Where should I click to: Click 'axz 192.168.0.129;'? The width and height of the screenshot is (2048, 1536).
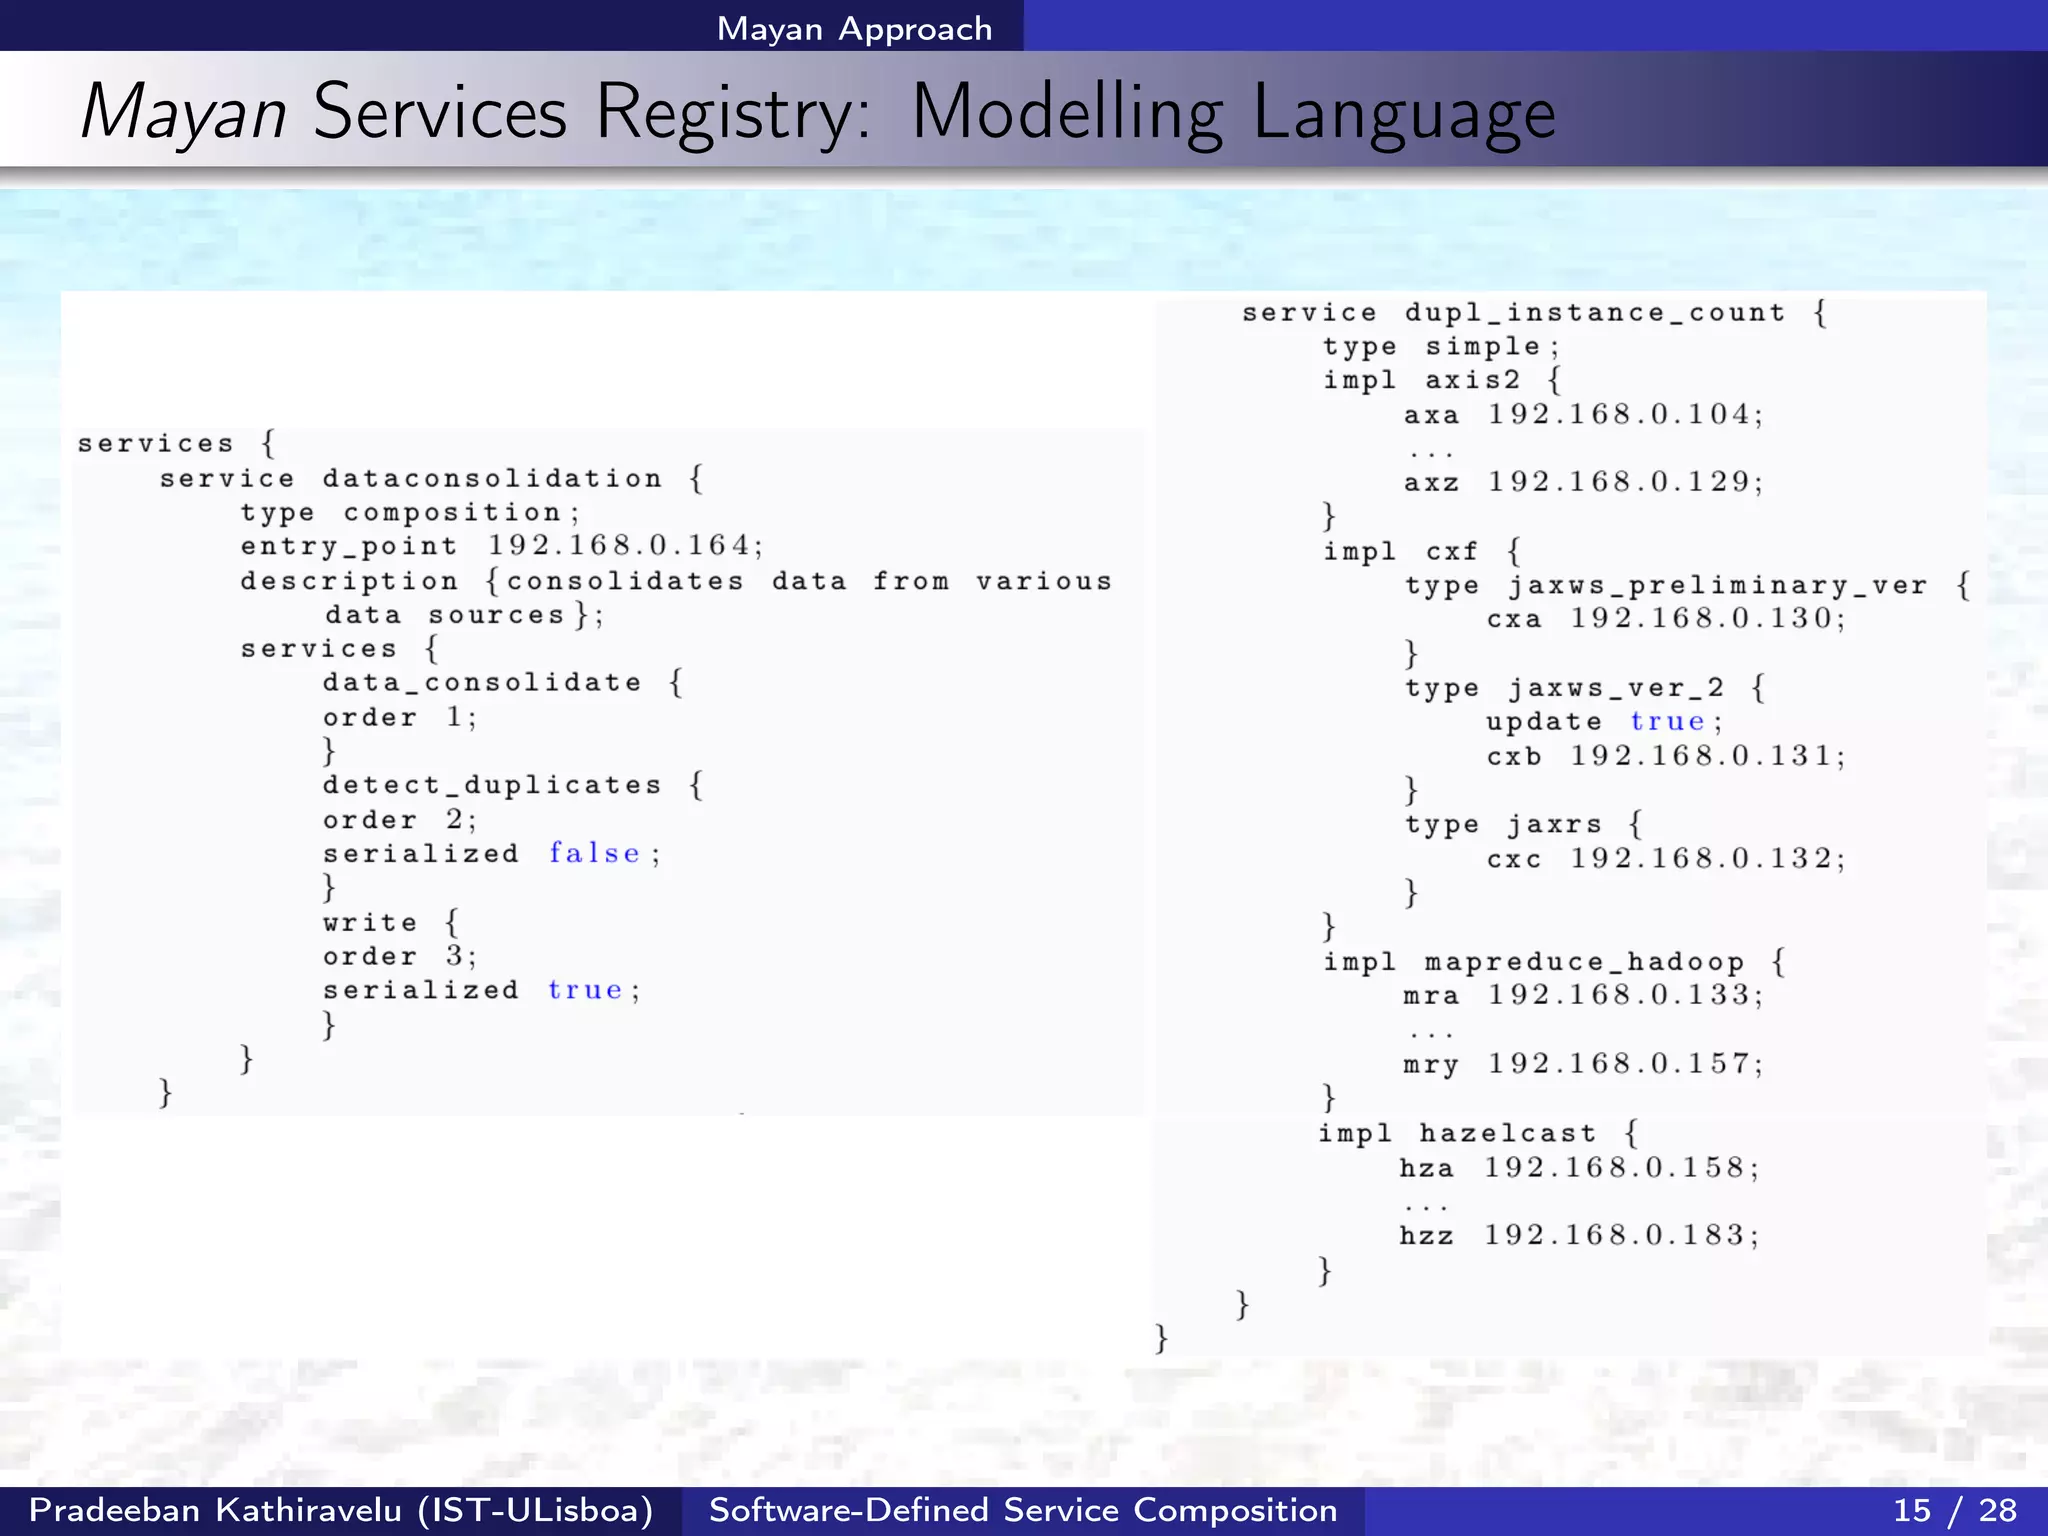tap(1584, 483)
